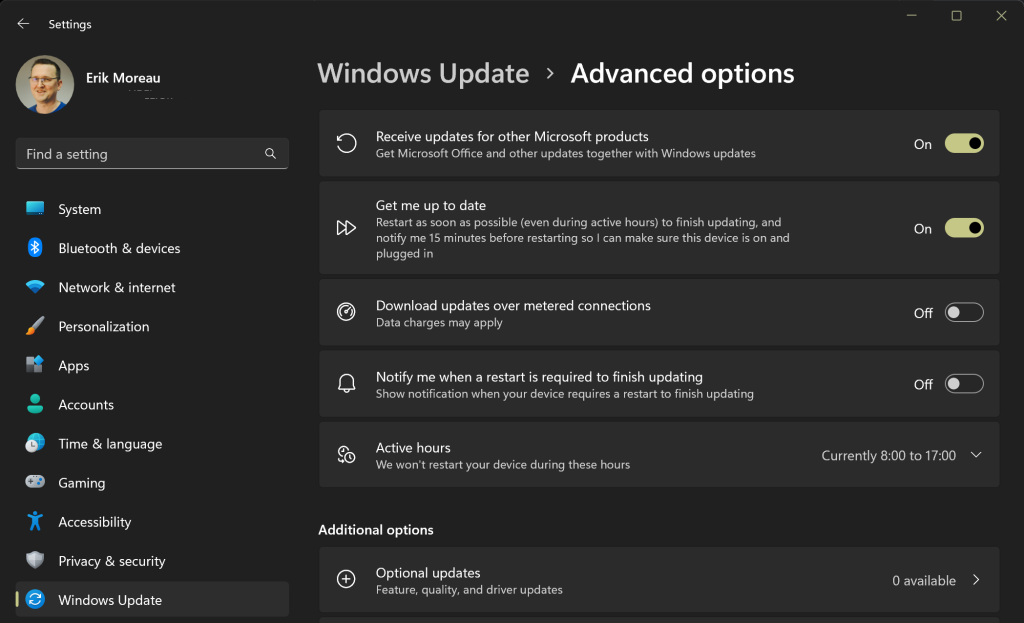The width and height of the screenshot is (1024, 623).
Task: Click the Gaming controller icon
Action: 35,482
